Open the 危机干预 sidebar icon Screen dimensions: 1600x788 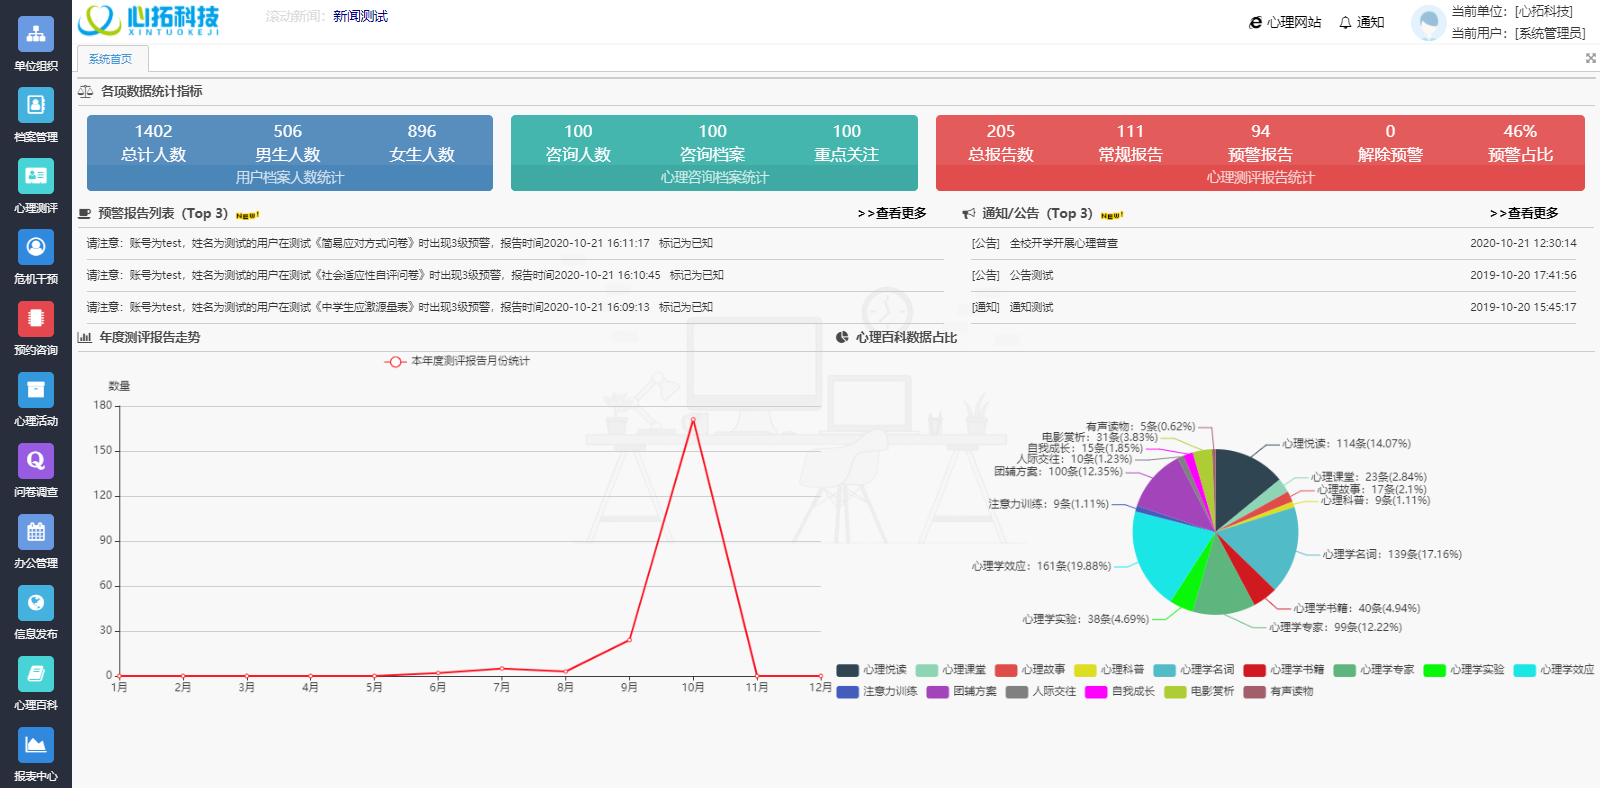click(36, 247)
